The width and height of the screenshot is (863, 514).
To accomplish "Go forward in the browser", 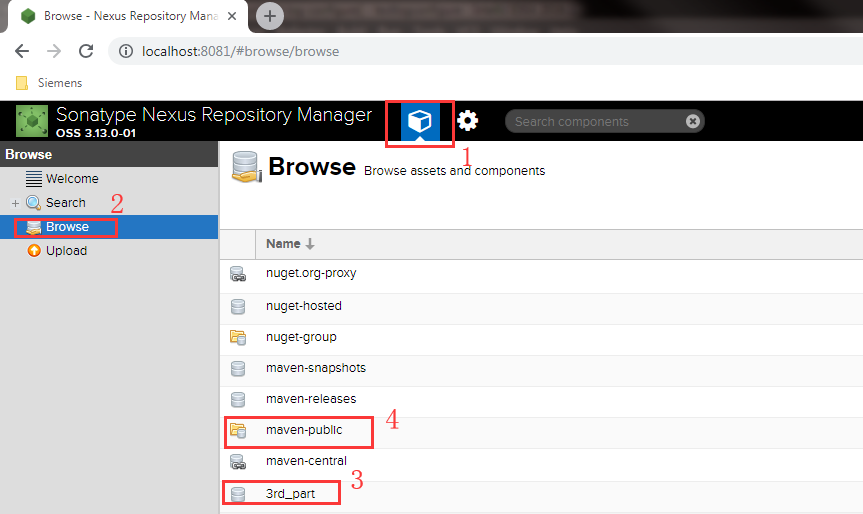I will [54, 51].
